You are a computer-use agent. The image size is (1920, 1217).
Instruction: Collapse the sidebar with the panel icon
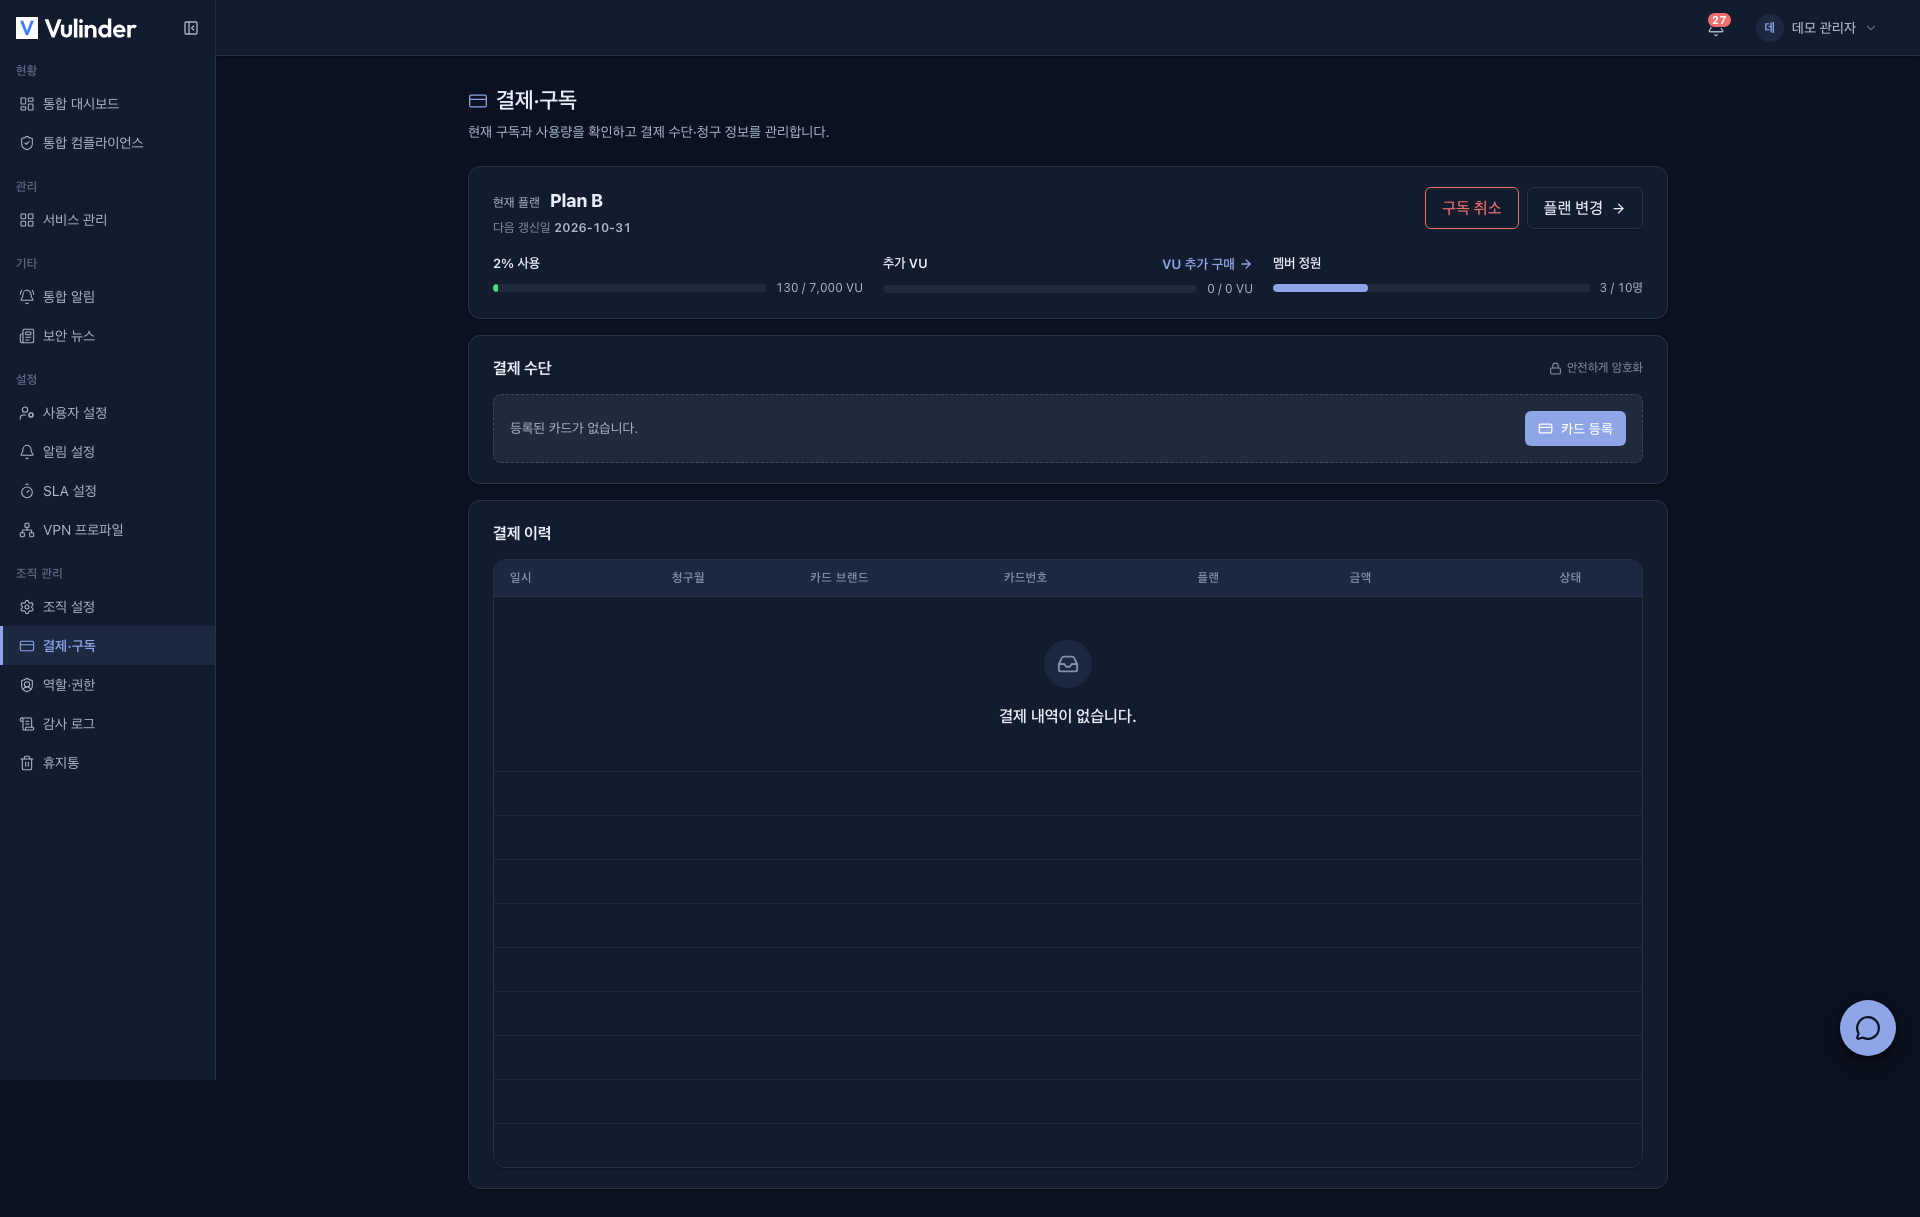tap(191, 28)
